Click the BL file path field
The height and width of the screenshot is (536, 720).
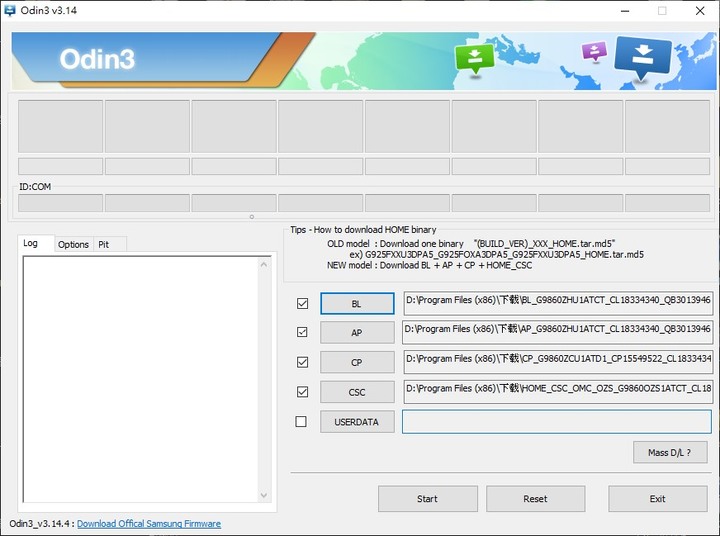point(557,303)
